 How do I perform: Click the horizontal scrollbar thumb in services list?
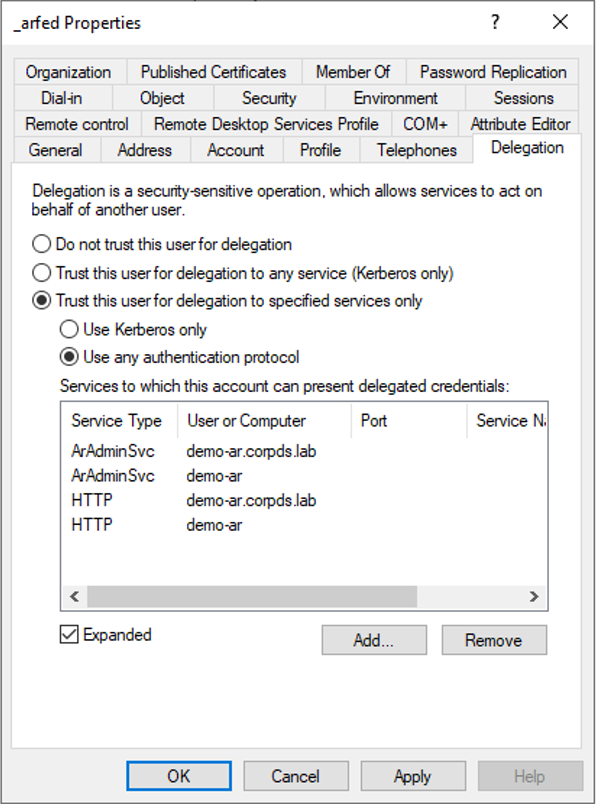click(252, 596)
